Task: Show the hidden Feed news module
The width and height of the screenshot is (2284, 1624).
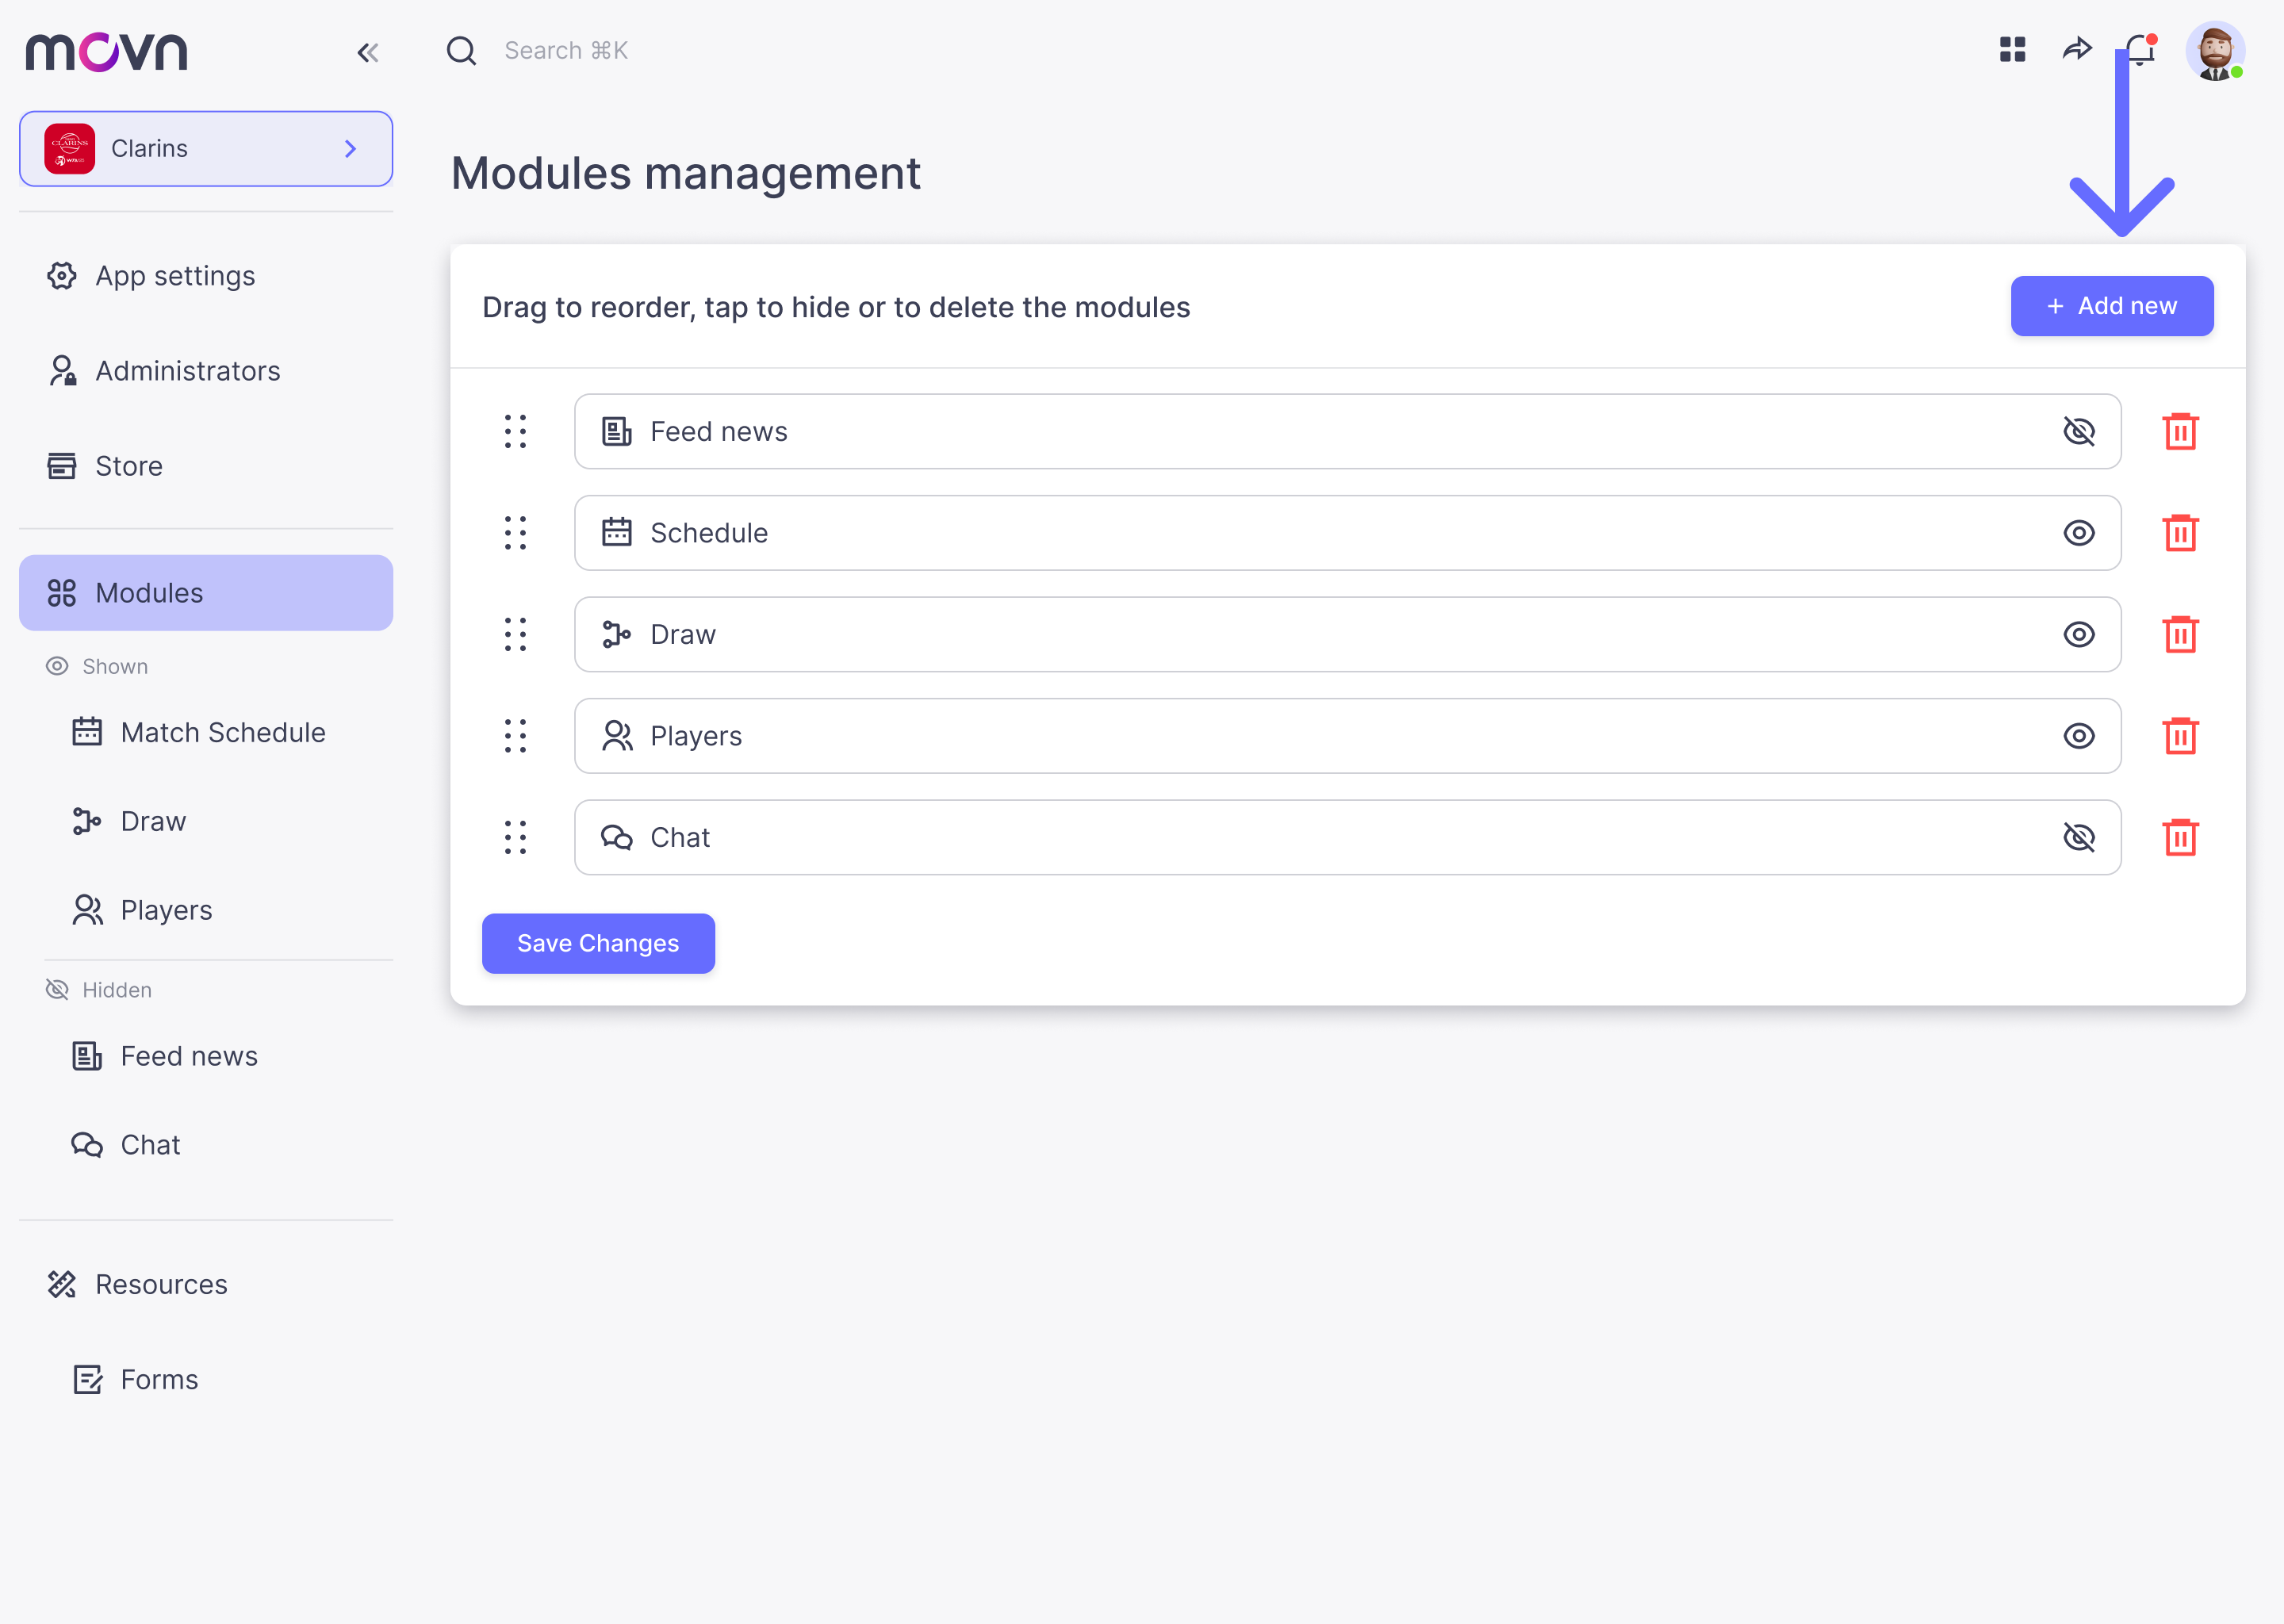Action: pyautogui.click(x=2078, y=432)
